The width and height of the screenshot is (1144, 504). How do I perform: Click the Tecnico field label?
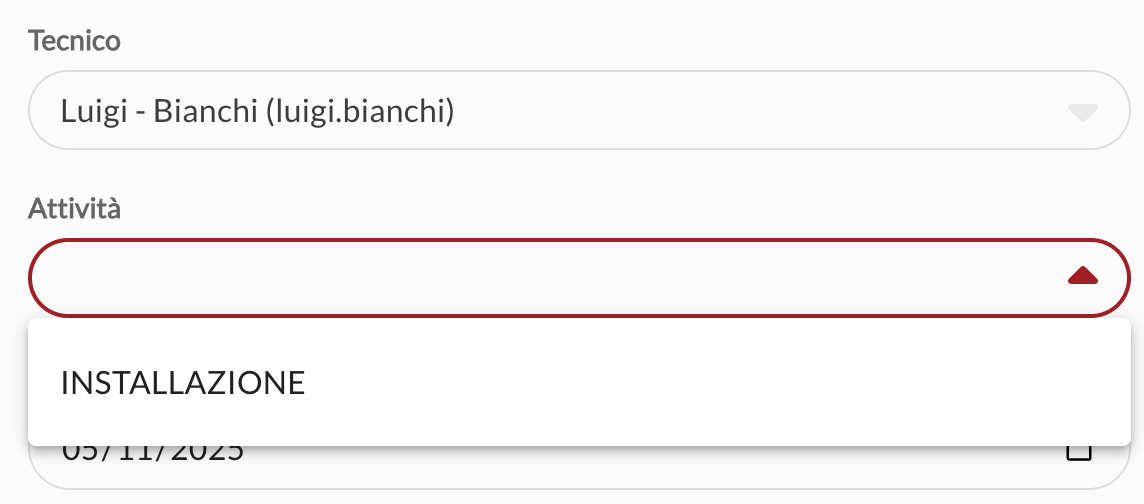(x=75, y=41)
